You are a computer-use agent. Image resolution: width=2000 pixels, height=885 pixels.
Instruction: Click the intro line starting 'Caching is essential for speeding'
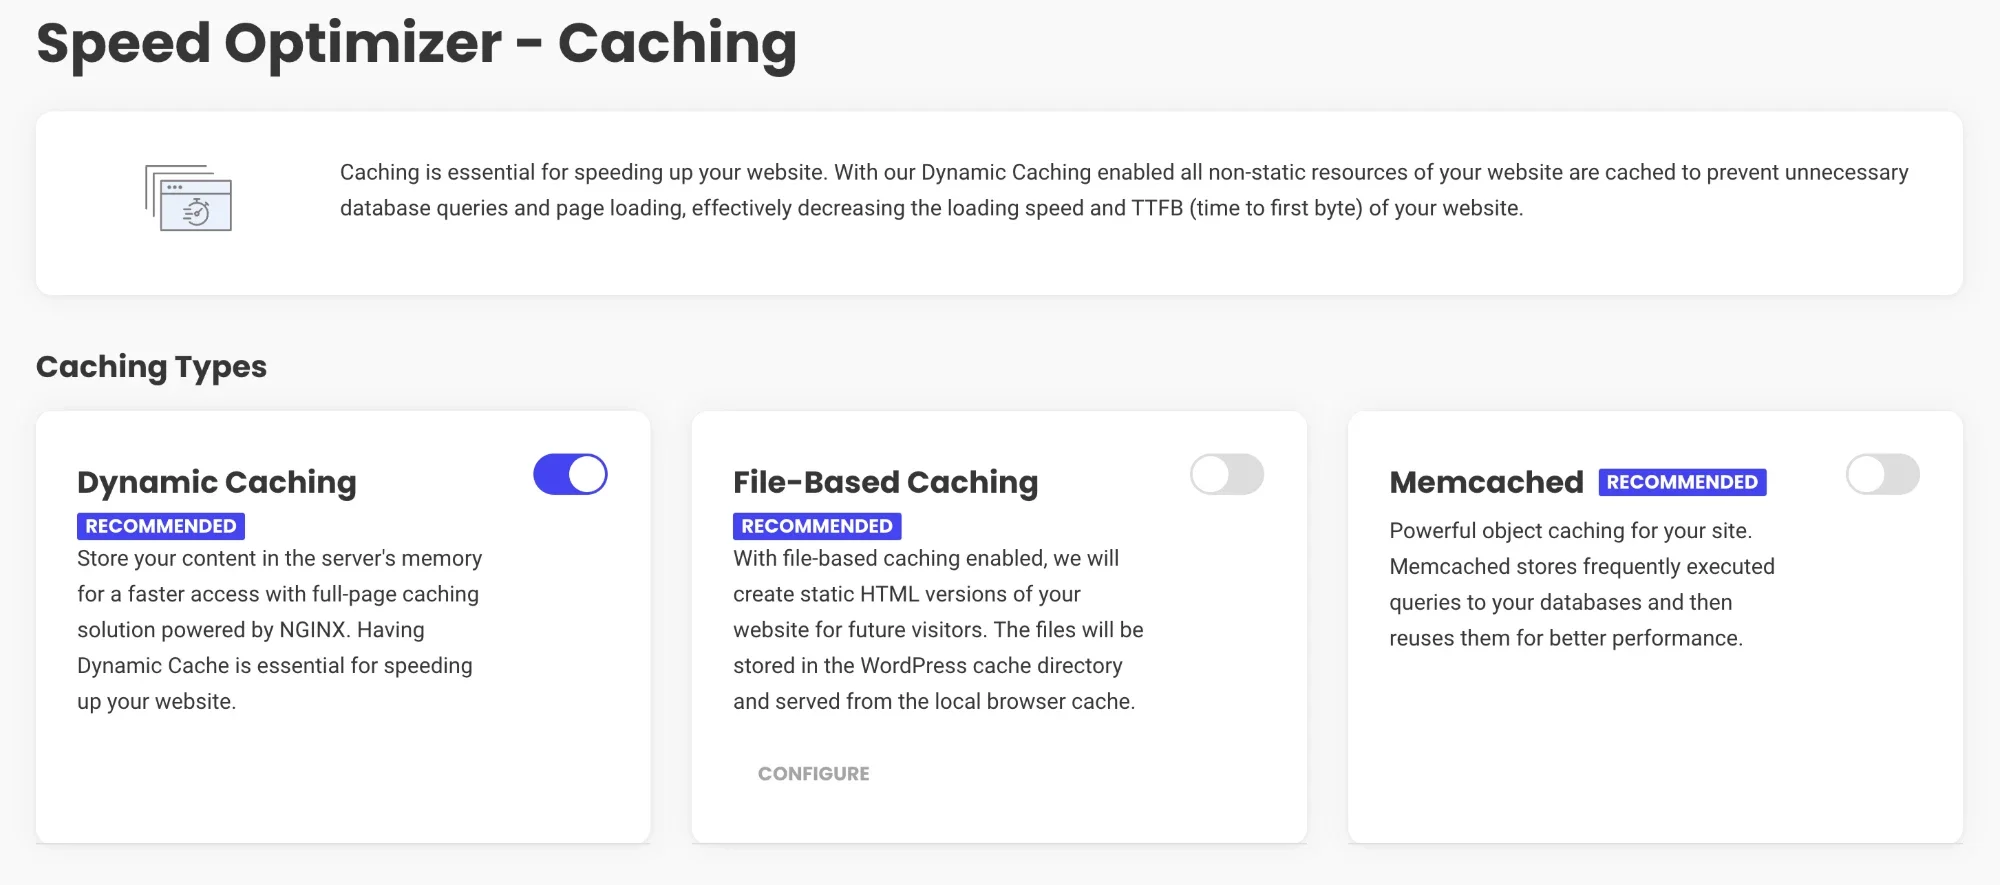coord(1124,172)
